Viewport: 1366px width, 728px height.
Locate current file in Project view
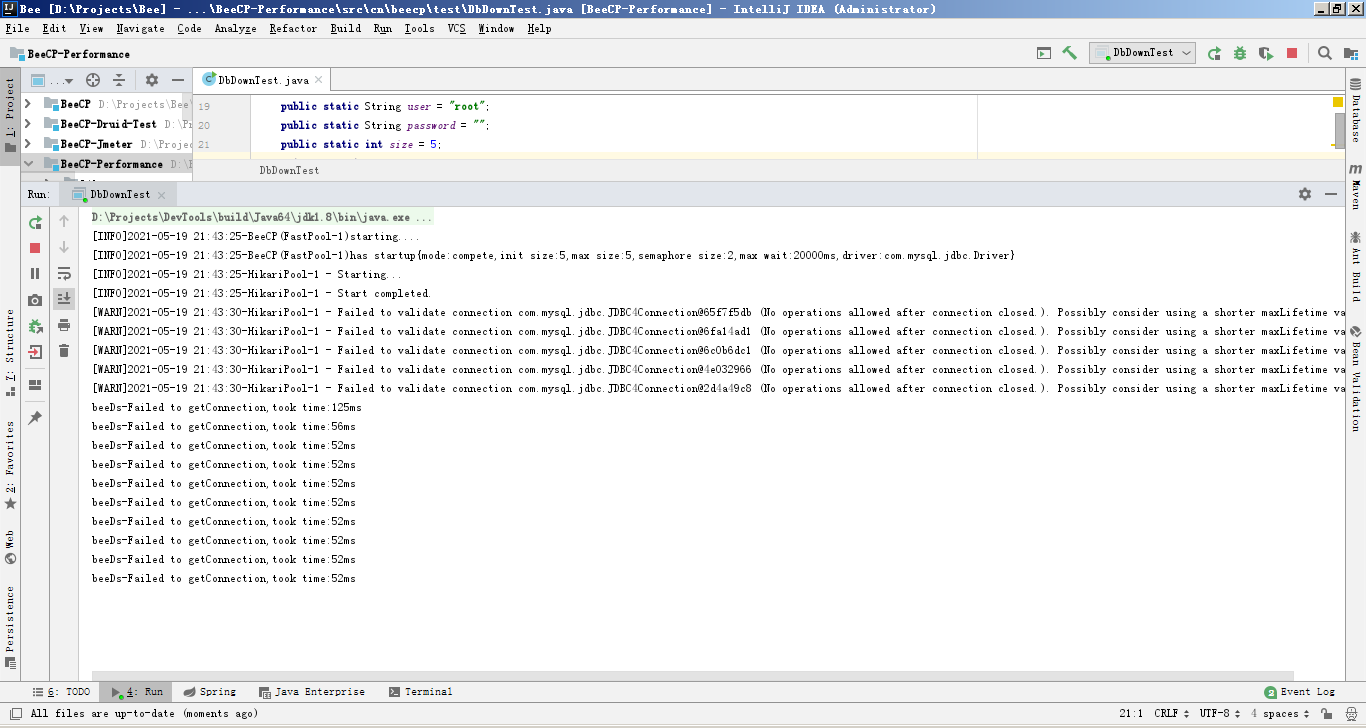pyautogui.click(x=93, y=80)
